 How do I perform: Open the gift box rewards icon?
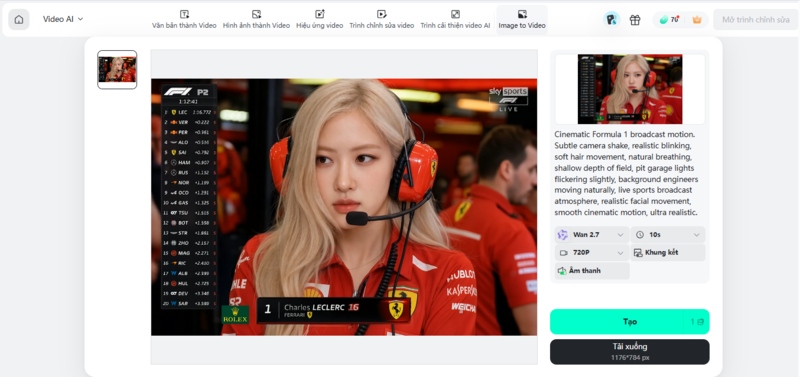pyautogui.click(x=635, y=20)
